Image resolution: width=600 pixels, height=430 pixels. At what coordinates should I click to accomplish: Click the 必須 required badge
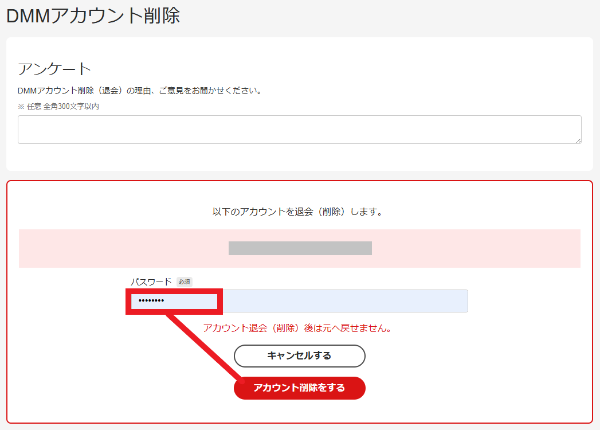click(x=184, y=282)
